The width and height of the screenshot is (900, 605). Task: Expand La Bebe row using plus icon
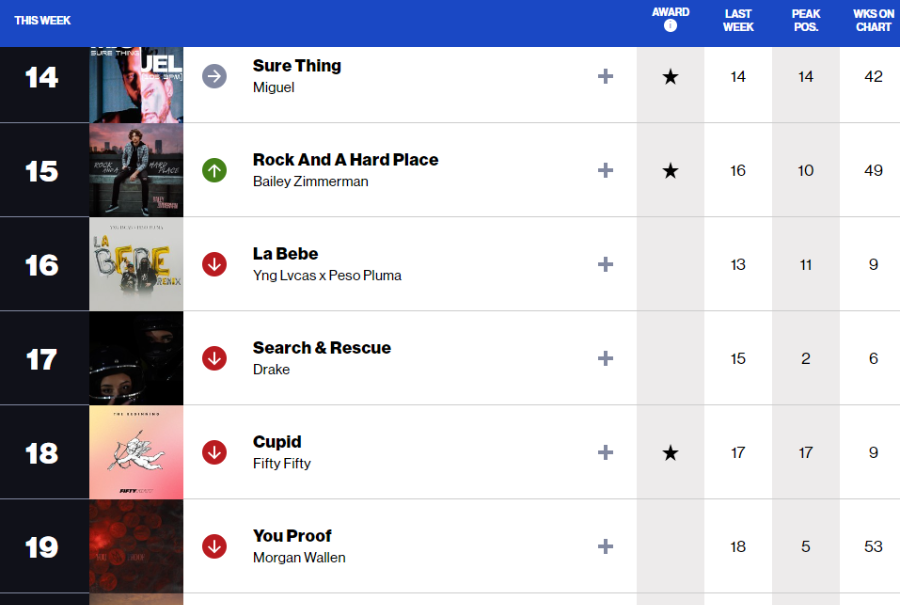click(x=605, y=265)
